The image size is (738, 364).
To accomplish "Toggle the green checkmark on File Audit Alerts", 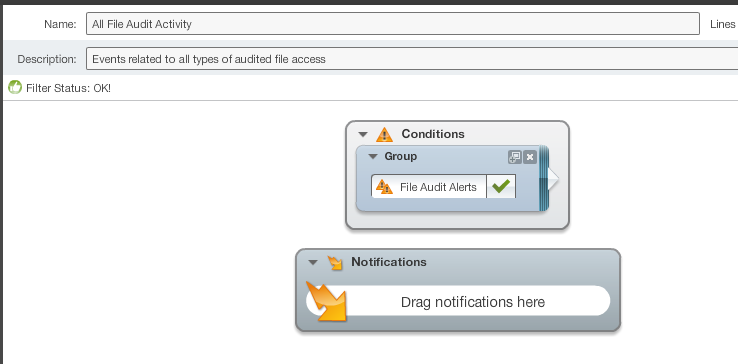I will [x=501, y=187].
